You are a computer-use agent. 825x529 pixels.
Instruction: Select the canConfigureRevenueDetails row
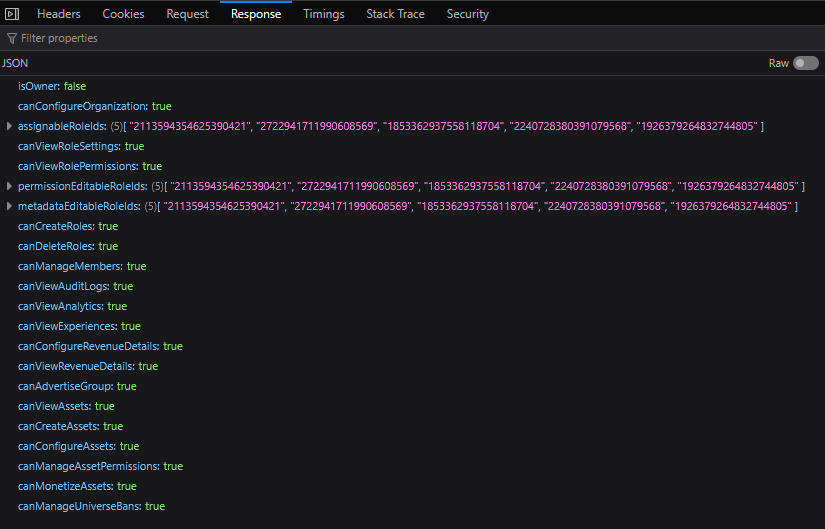(x=412, y=346)
